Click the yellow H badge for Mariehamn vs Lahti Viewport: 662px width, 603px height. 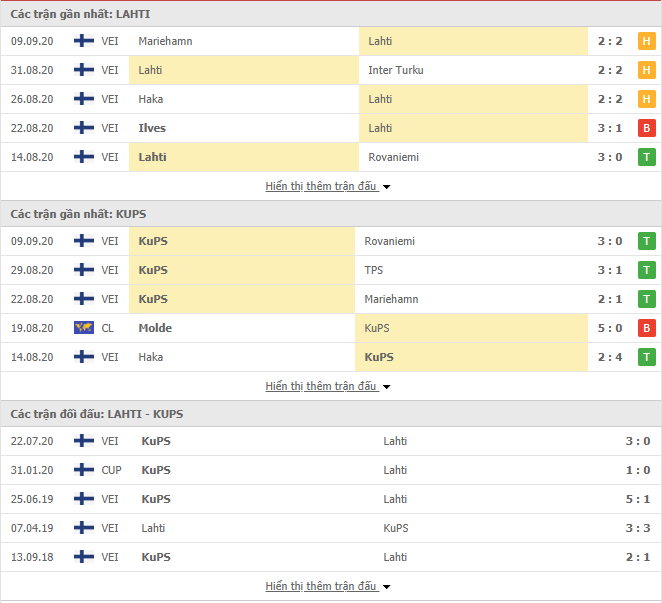click(646, 41)
